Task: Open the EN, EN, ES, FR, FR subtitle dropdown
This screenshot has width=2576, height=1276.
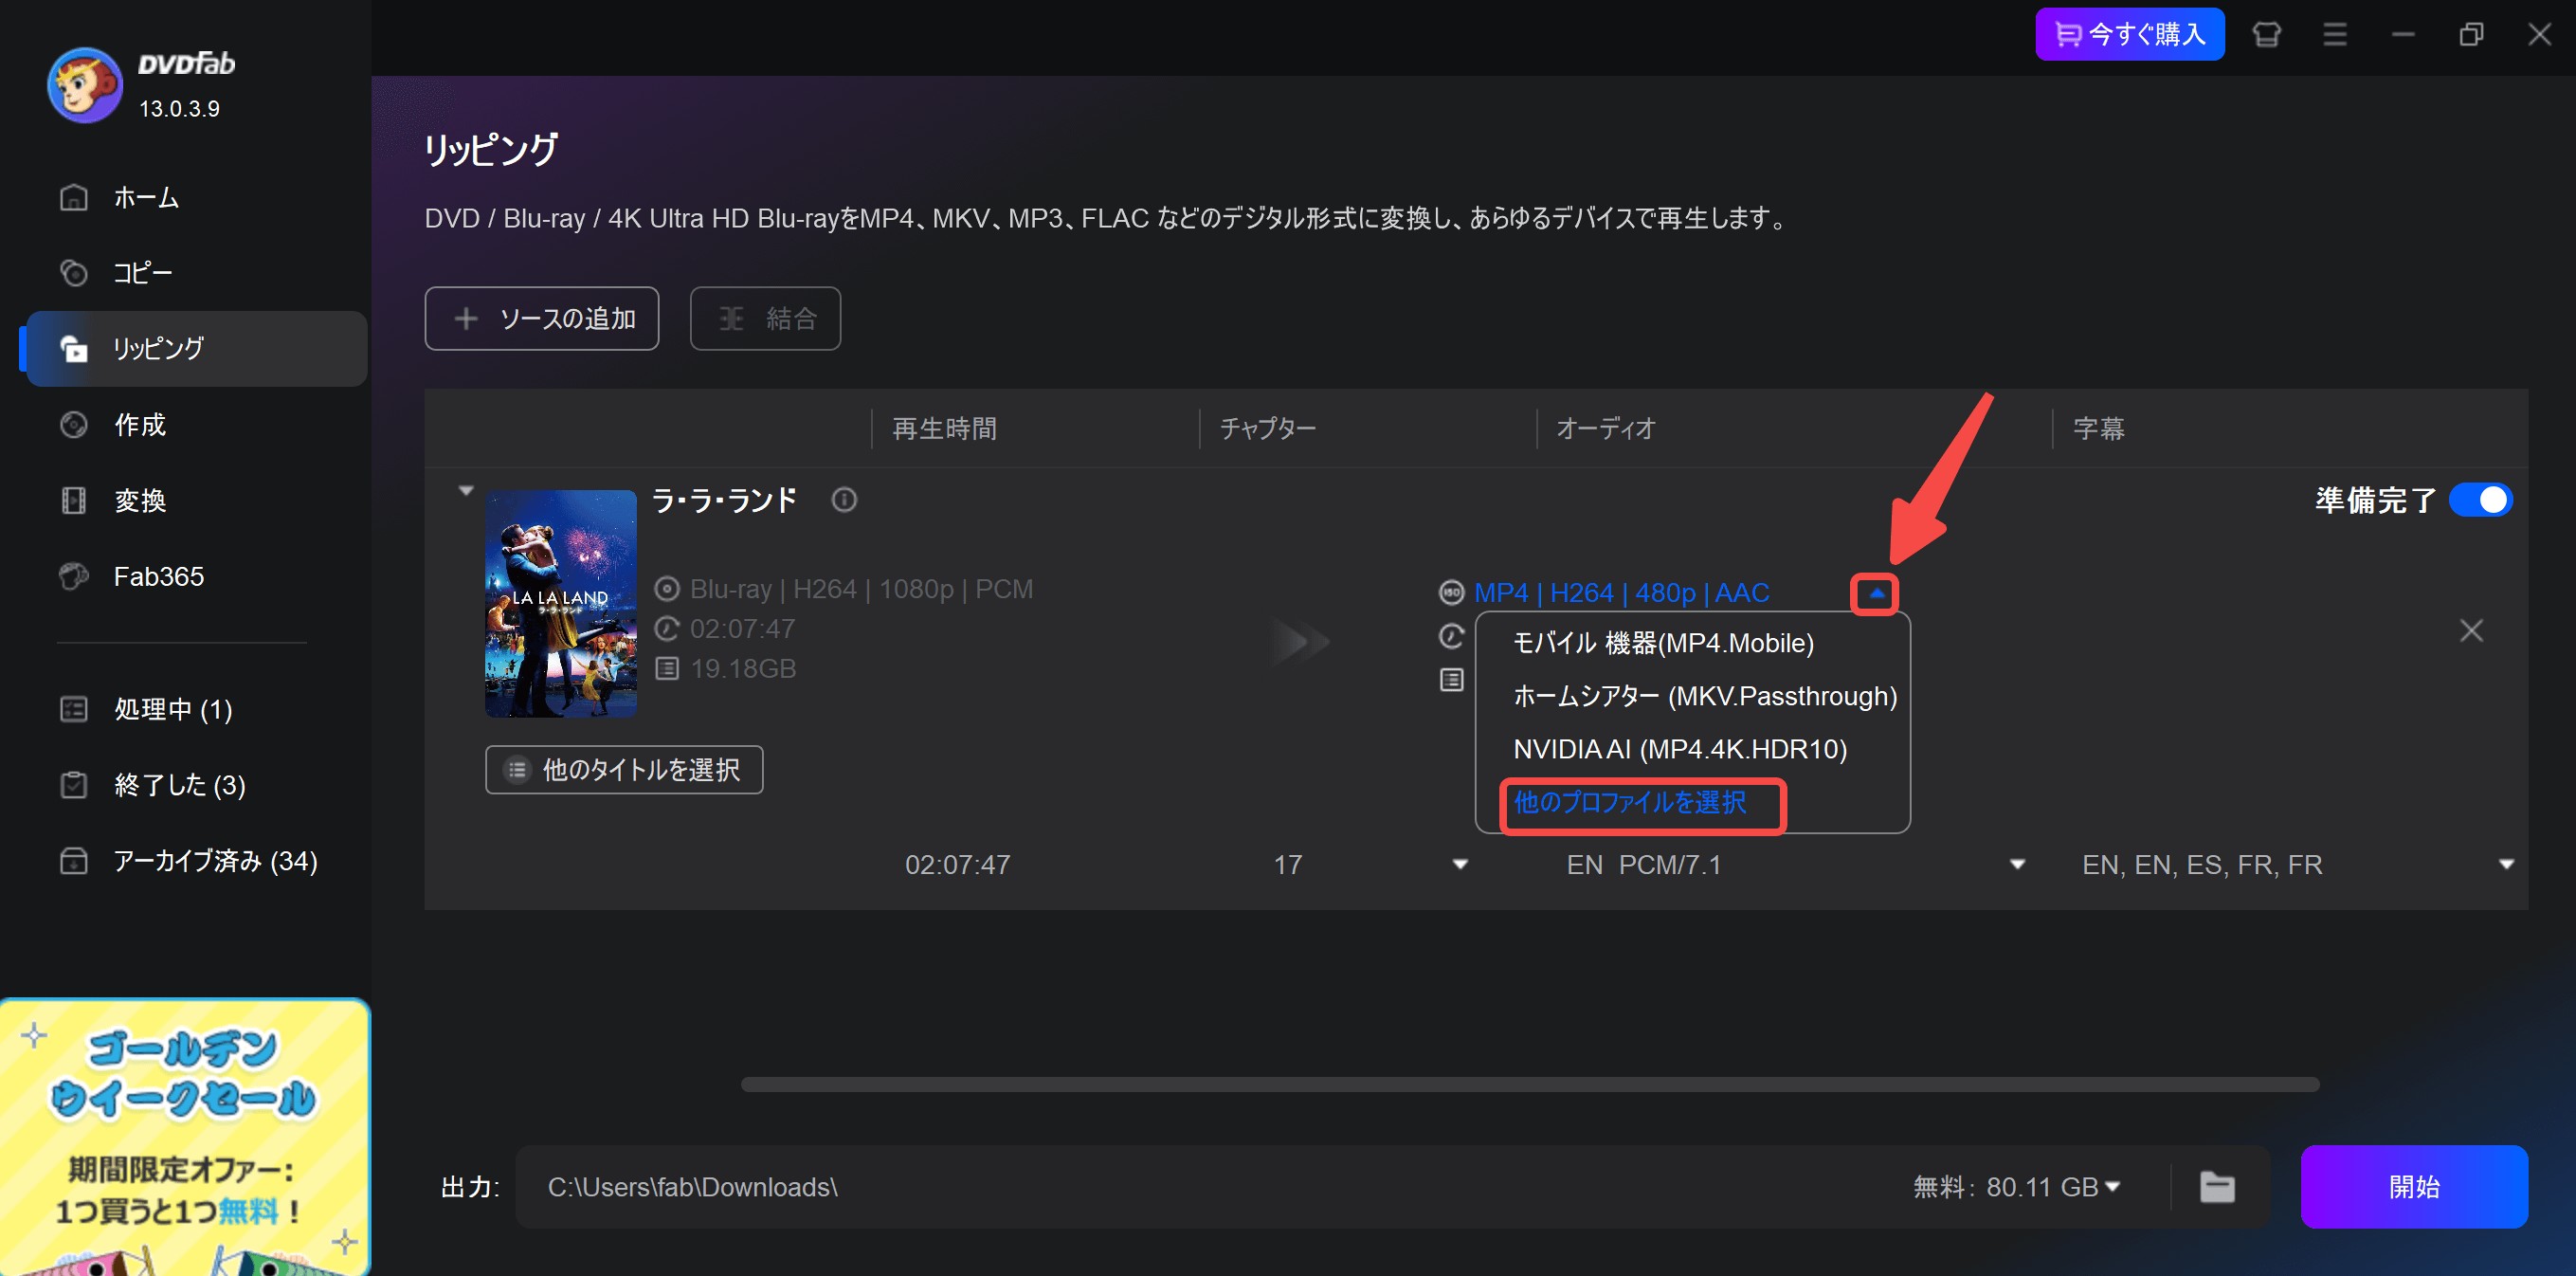Action: 2506,865
